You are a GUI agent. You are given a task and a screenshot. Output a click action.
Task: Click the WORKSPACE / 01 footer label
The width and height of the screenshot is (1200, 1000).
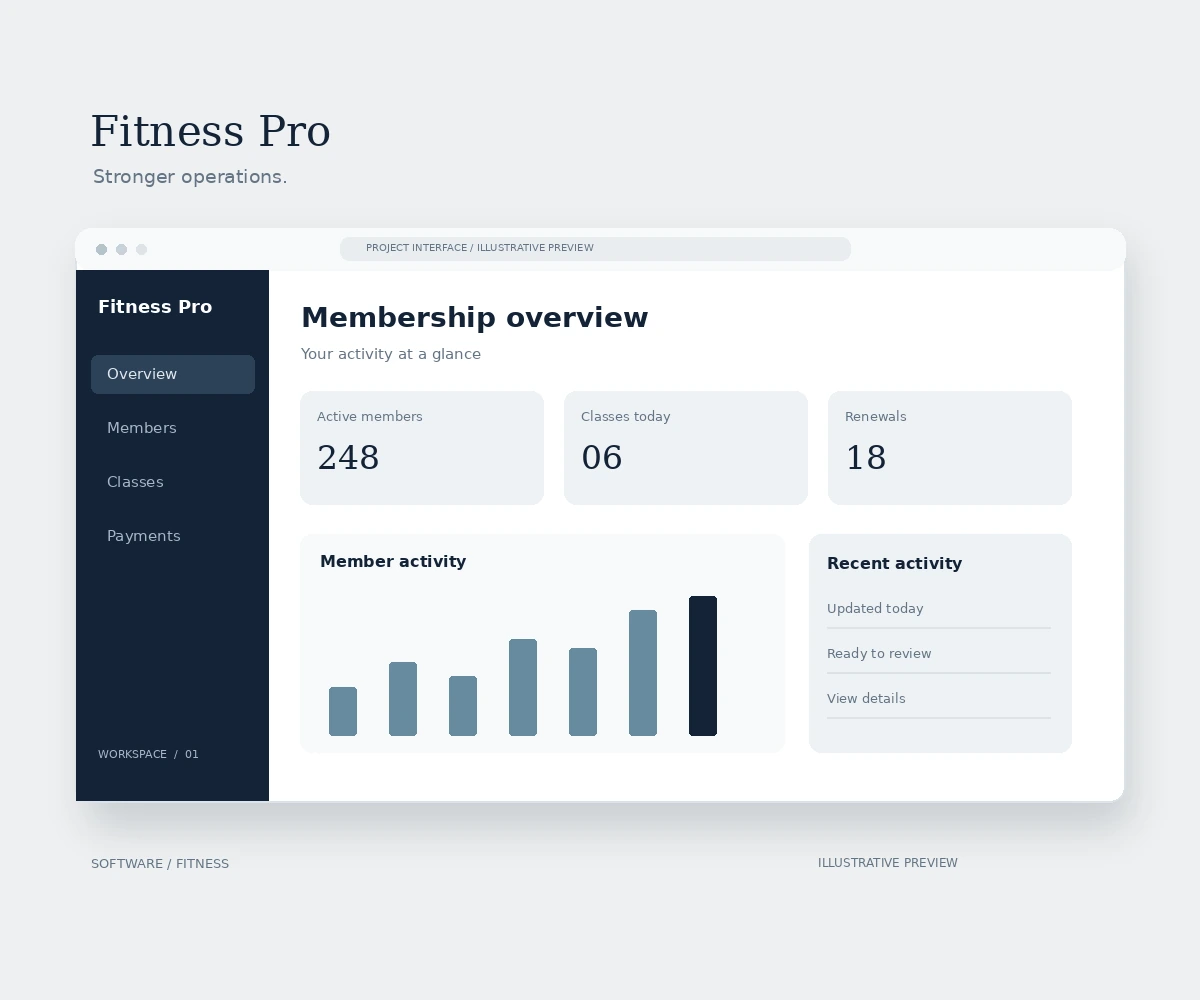148,754
